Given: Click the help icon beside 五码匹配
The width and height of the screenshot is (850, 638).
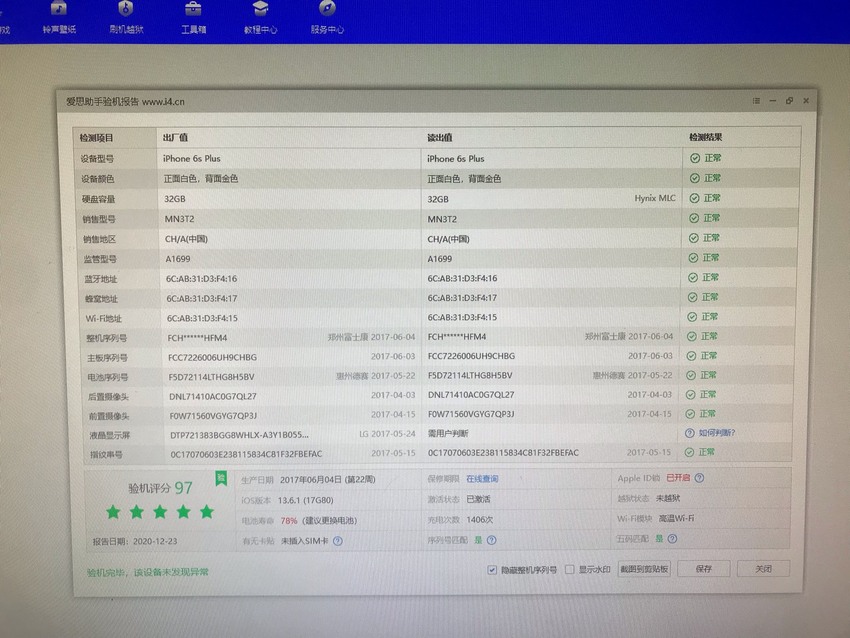Looking at the screenshot, I should click(672, 539).
